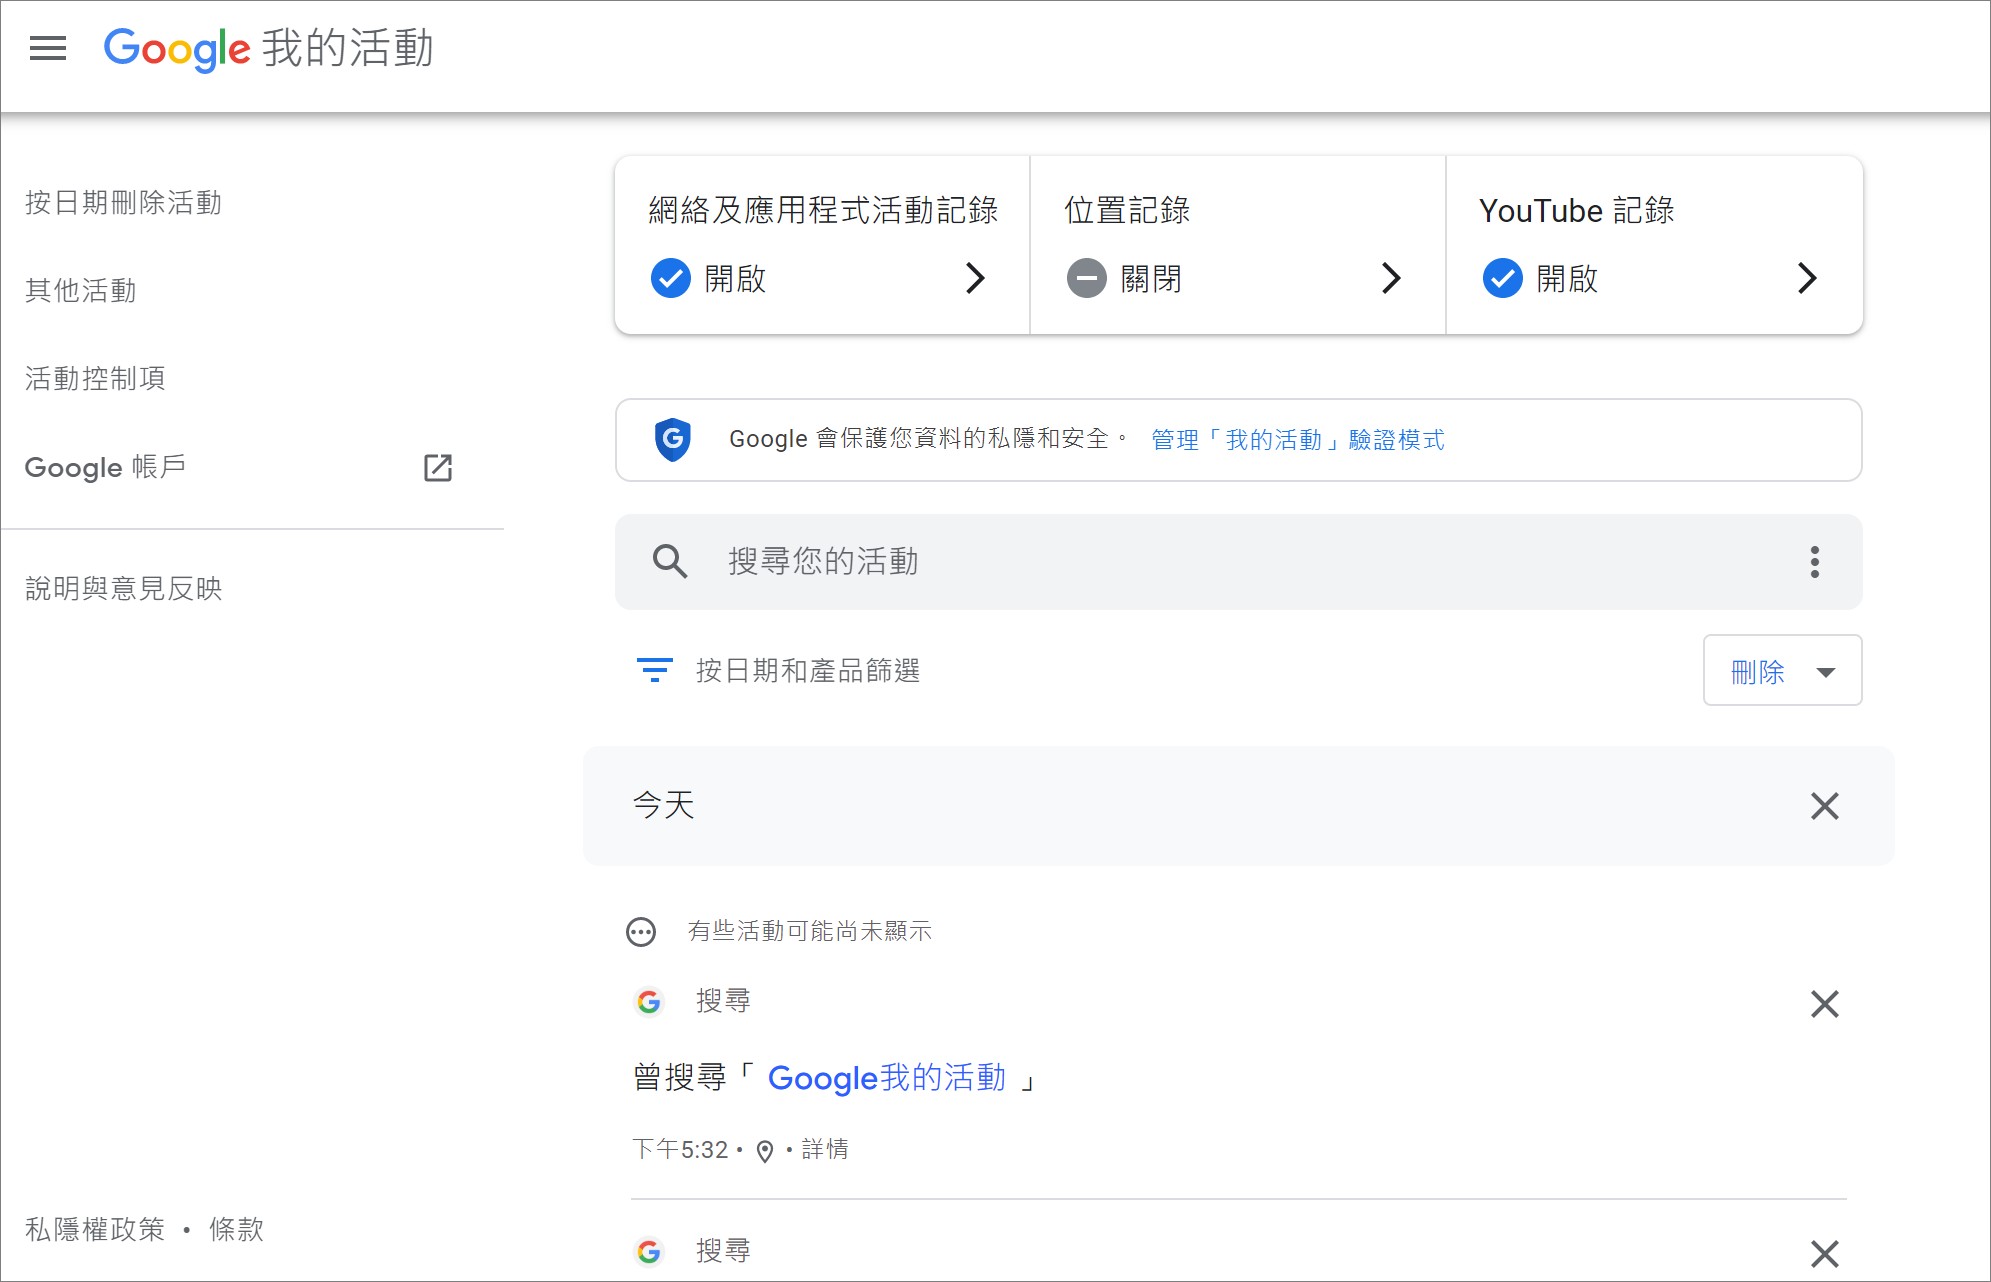Open 條款 footer link
Image resolution: width=1991 pixels, height=1282 pixels.
pos(237,1230)
